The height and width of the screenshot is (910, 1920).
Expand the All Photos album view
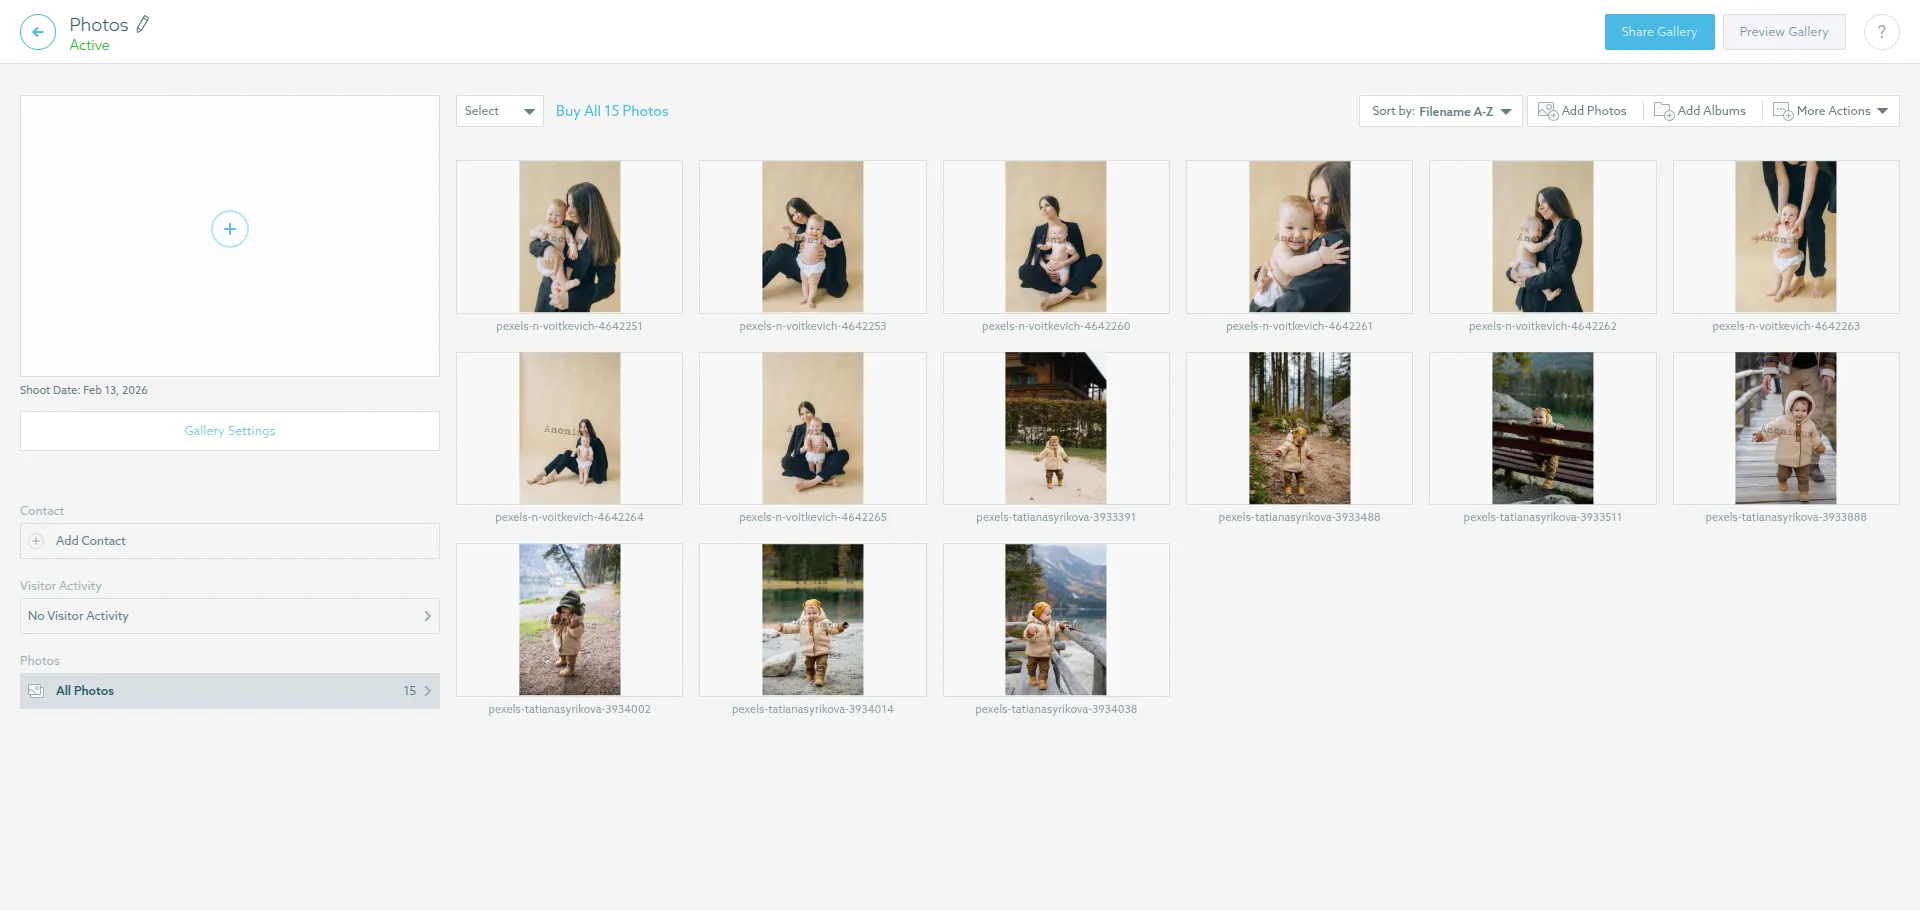428,690
